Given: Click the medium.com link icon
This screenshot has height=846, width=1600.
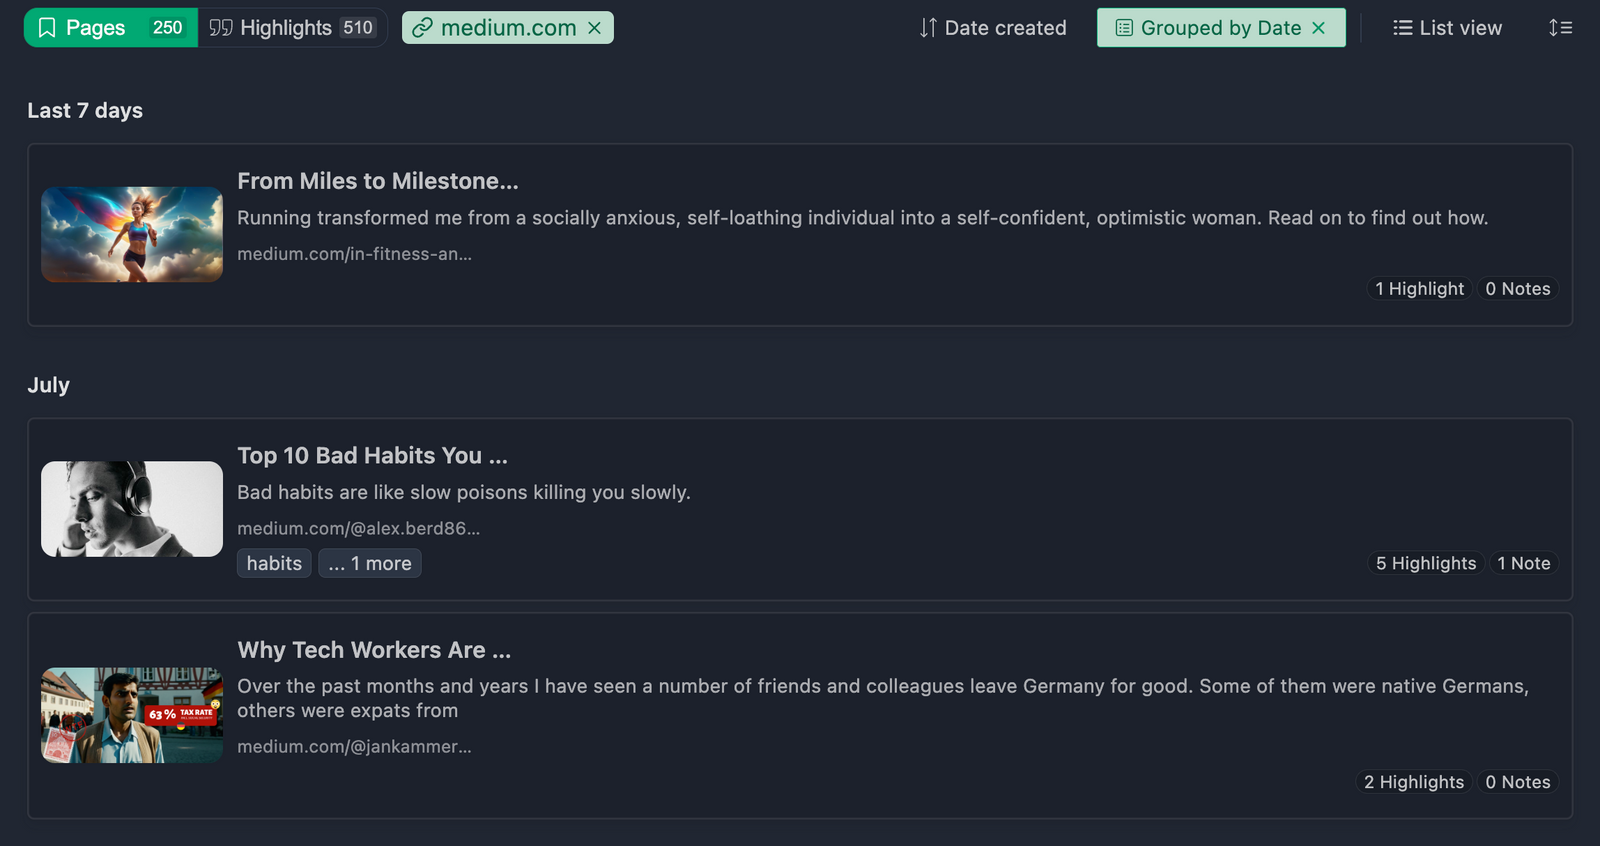Looking at the screenshot, I should [x=423, y=28].
